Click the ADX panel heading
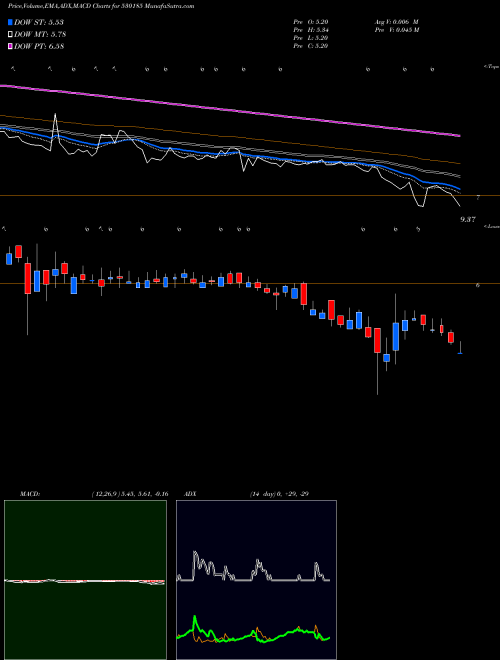Screen dimensions: 500x660 191,494
